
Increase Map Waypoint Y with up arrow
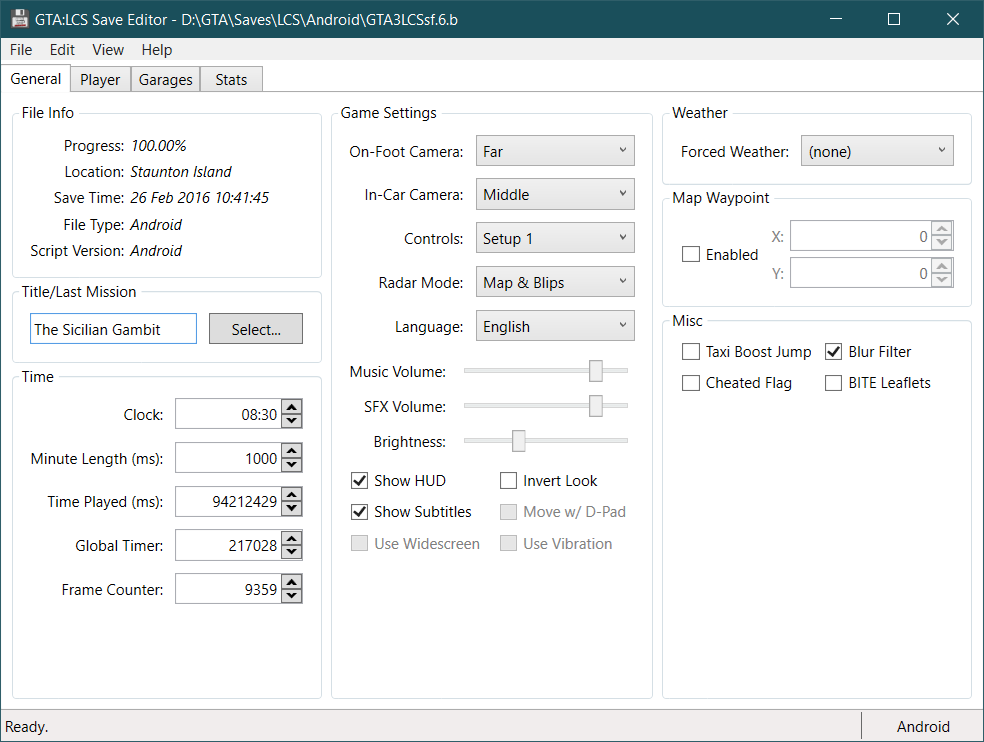pyautogui.click(x=942, y=266)
